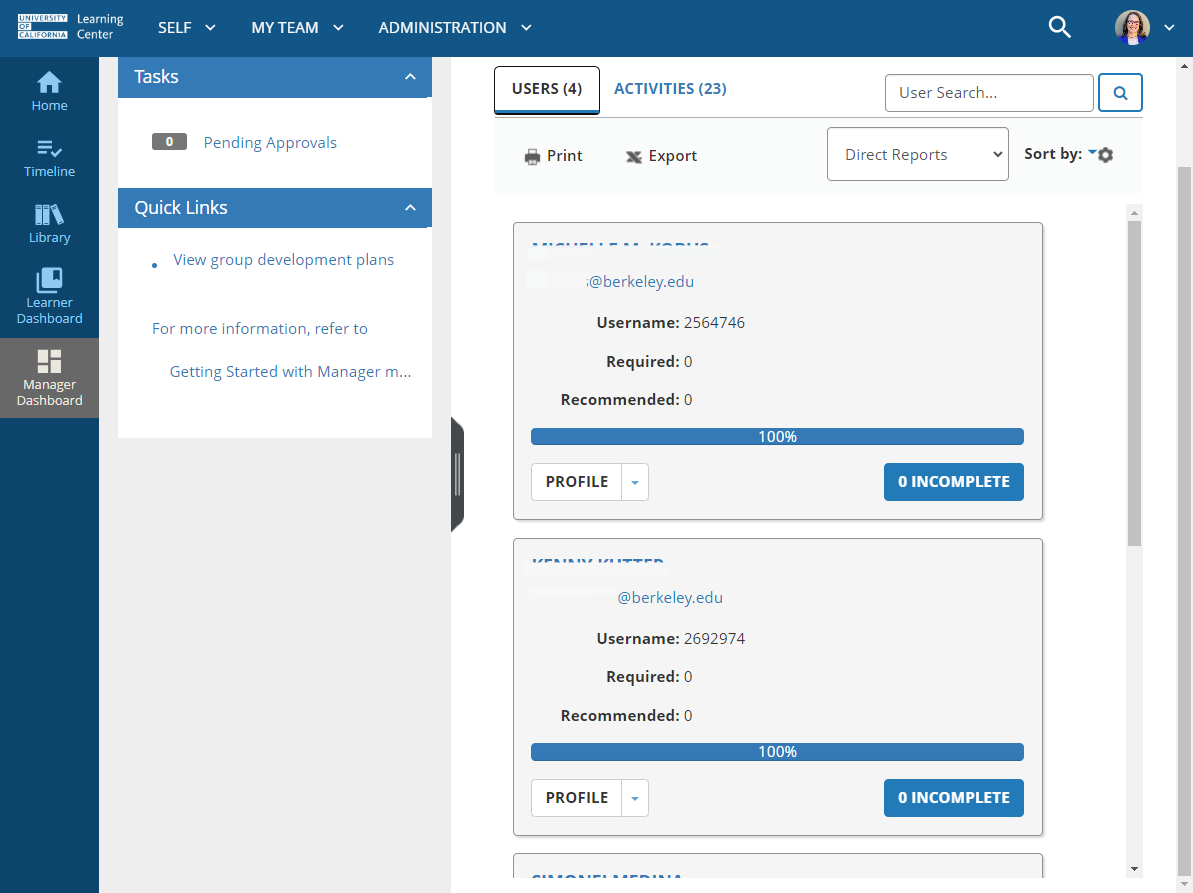Submit user search with magnifier button
The height and width of the screenshot is (893, 1193).
pyautogui.click(x=1120, y=93)
